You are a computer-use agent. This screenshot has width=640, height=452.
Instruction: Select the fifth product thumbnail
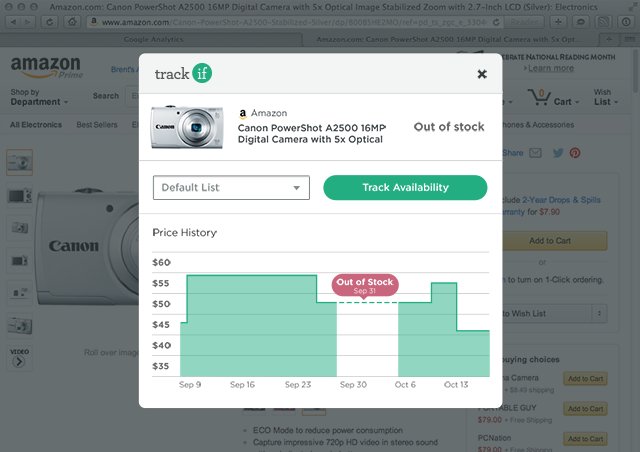point(19,293)
